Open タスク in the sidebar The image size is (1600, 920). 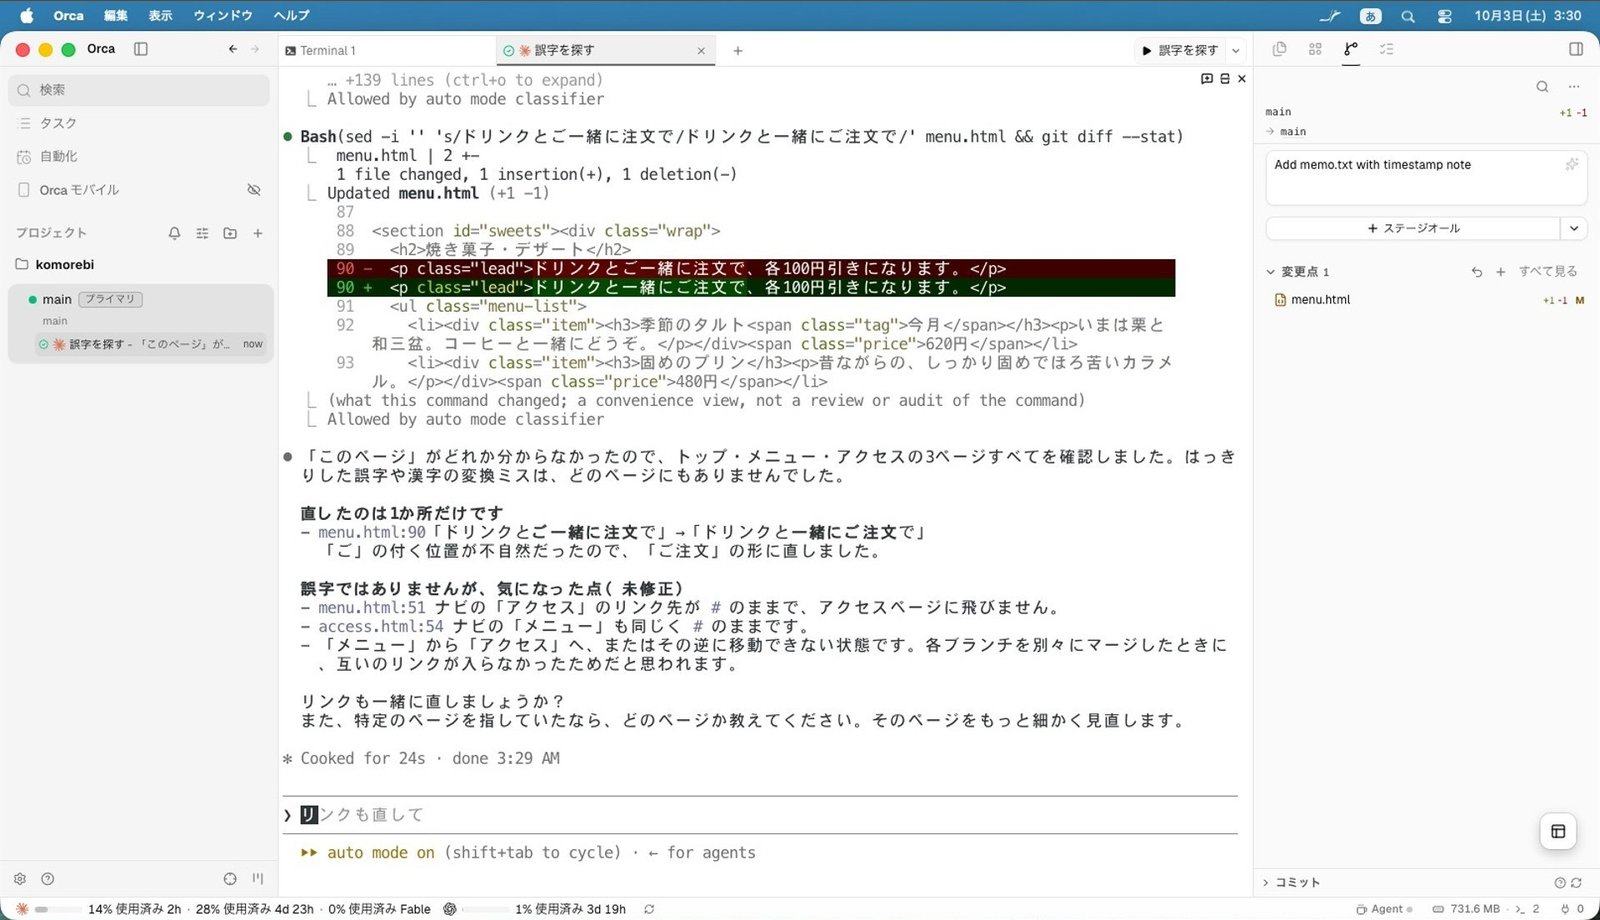pyautogui.click(x=140, y=123)
